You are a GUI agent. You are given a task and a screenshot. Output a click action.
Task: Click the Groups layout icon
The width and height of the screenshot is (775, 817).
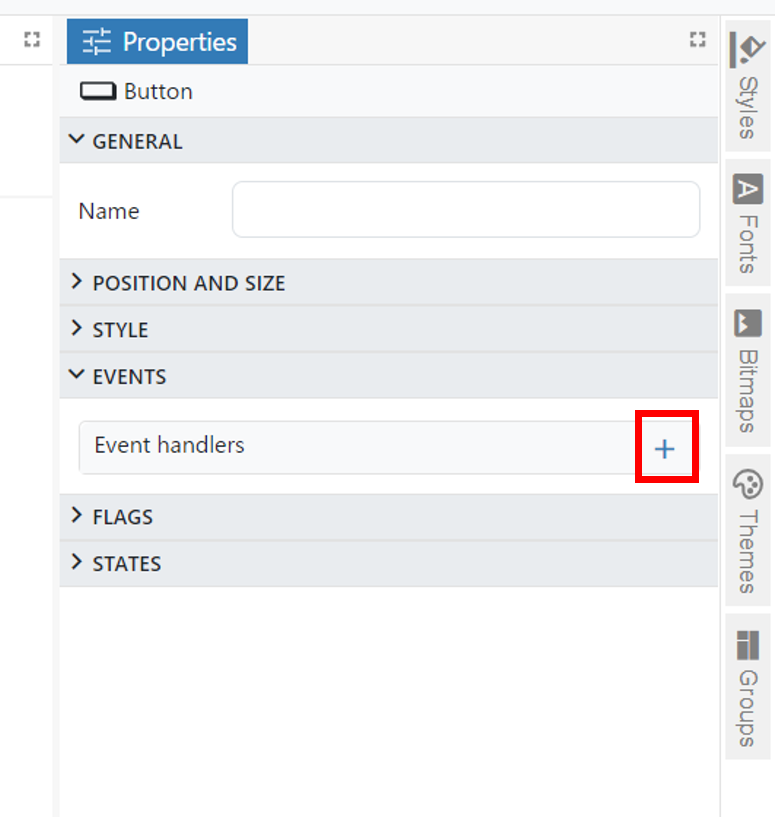pos(747,645)
